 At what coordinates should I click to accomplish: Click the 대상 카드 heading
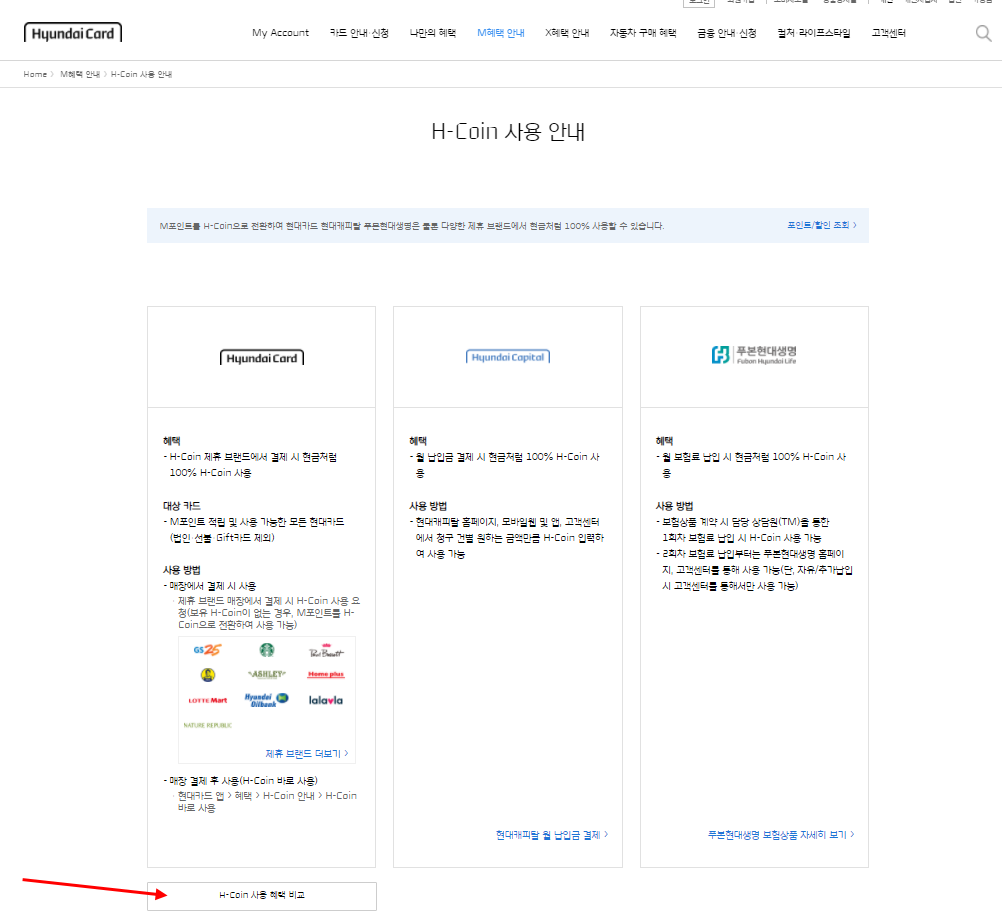[181, 506]
